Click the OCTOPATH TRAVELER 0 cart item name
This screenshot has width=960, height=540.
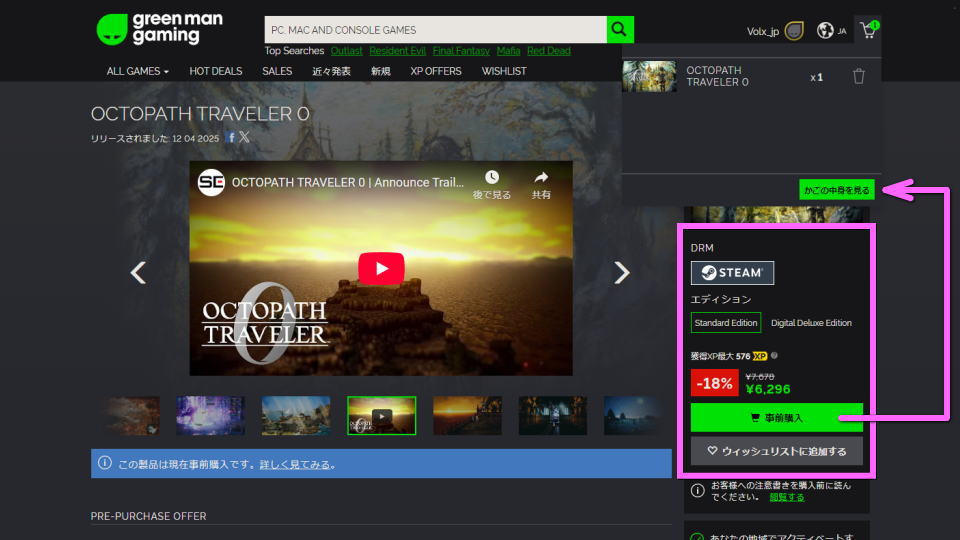717,76
